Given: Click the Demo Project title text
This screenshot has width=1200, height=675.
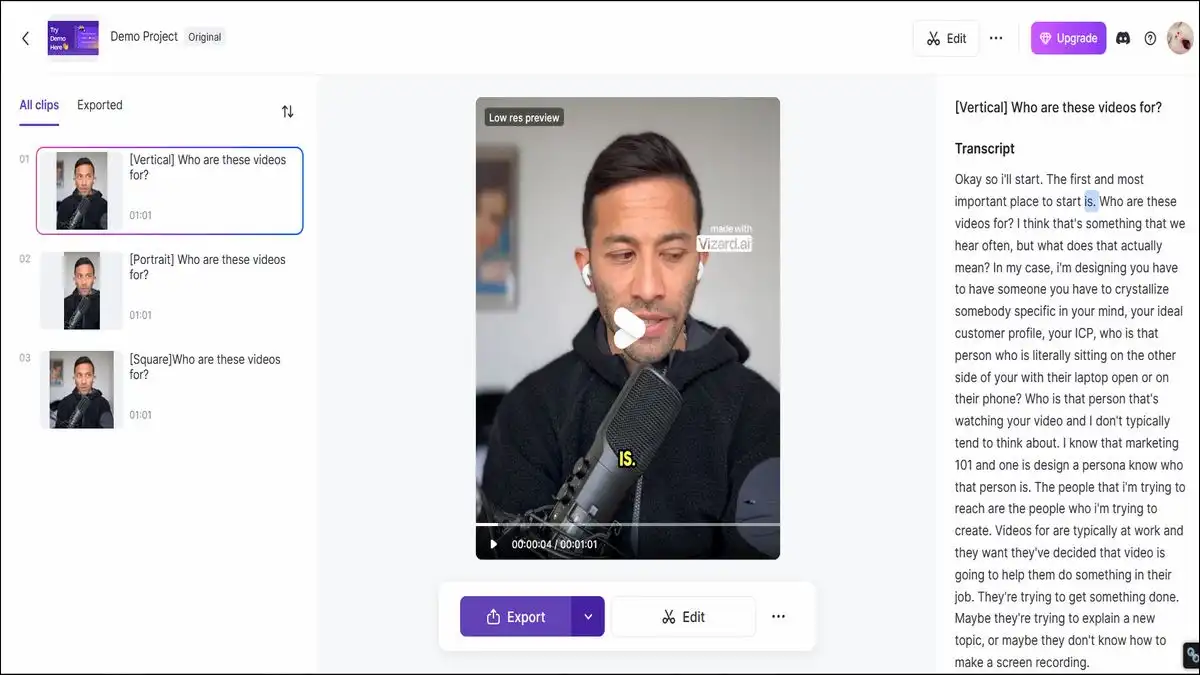Looking at the screenshot, I should pyautogui.click(x=144, y=37).
